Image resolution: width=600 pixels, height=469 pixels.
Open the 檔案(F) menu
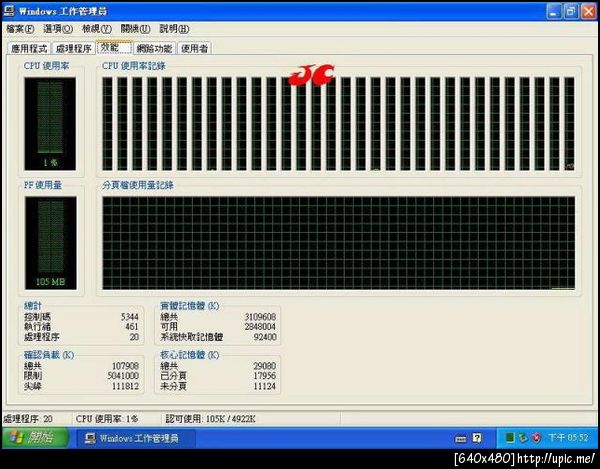(20, 29)
